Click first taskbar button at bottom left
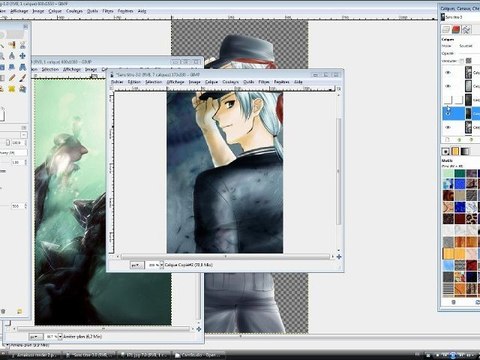This screenshot has width=480, height=360. click(34, 355)
